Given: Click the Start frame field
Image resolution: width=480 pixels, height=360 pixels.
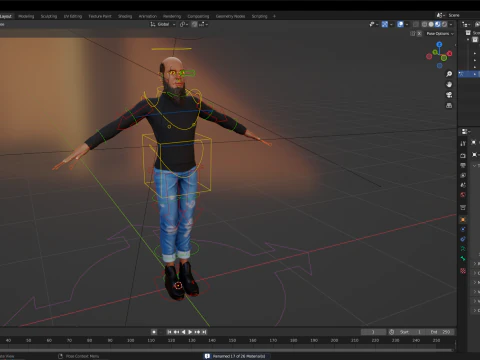Looking at the screenshot, I should (x=411, y=332).
